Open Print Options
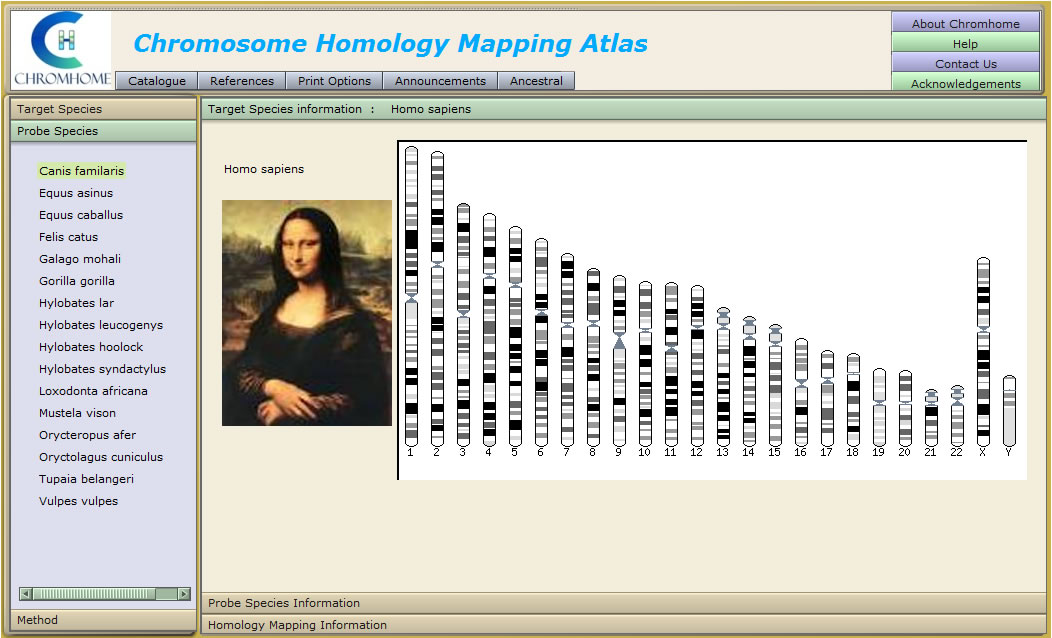This screenshot has width=1052, height=638. [x=334, y=81]
